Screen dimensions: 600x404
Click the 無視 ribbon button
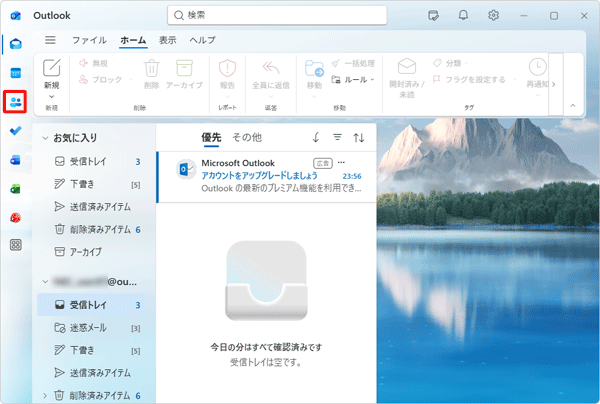tap(93, 63)
